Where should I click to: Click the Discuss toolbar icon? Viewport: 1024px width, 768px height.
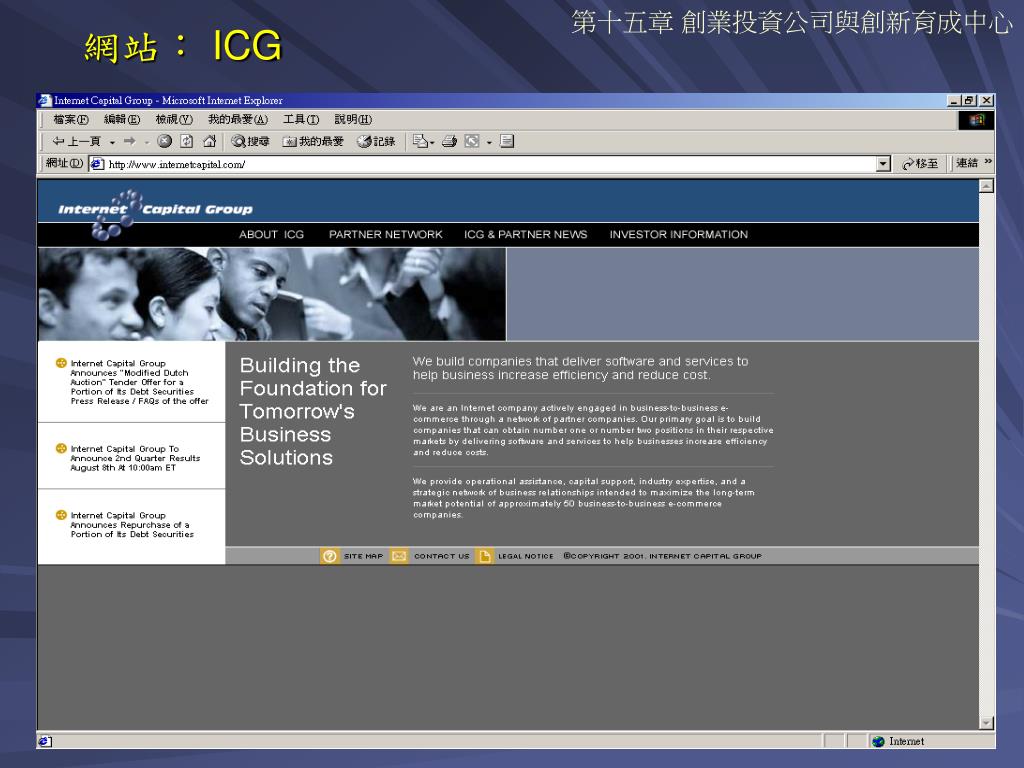(507, 141)
